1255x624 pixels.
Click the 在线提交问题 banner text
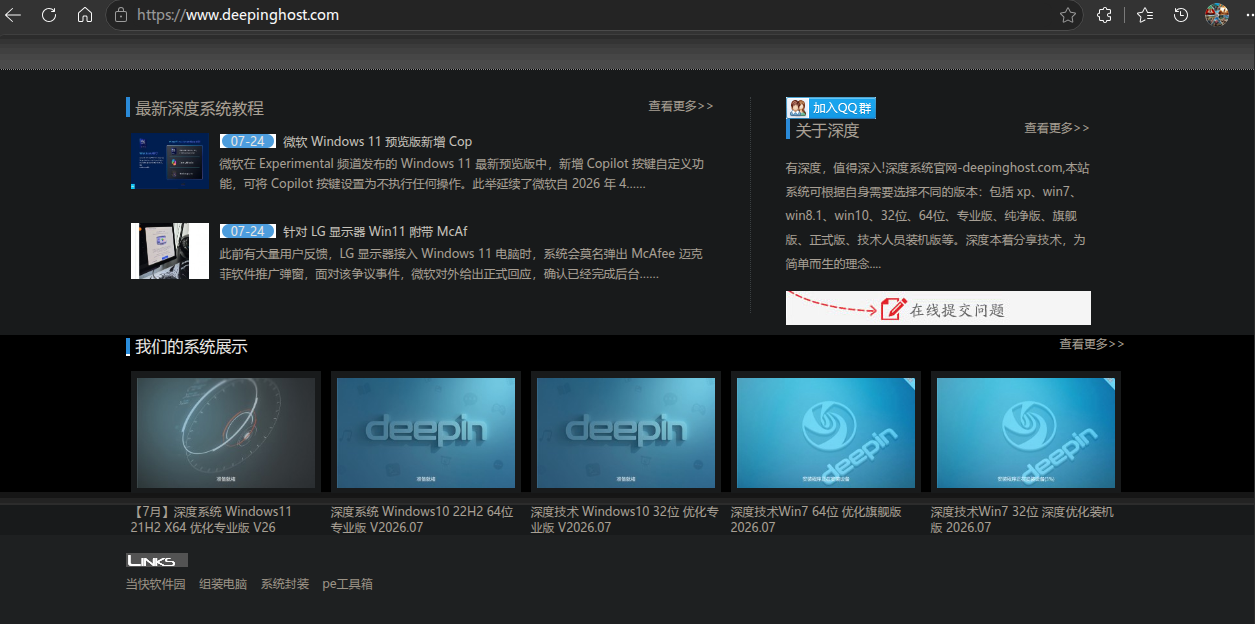(957, 310)
